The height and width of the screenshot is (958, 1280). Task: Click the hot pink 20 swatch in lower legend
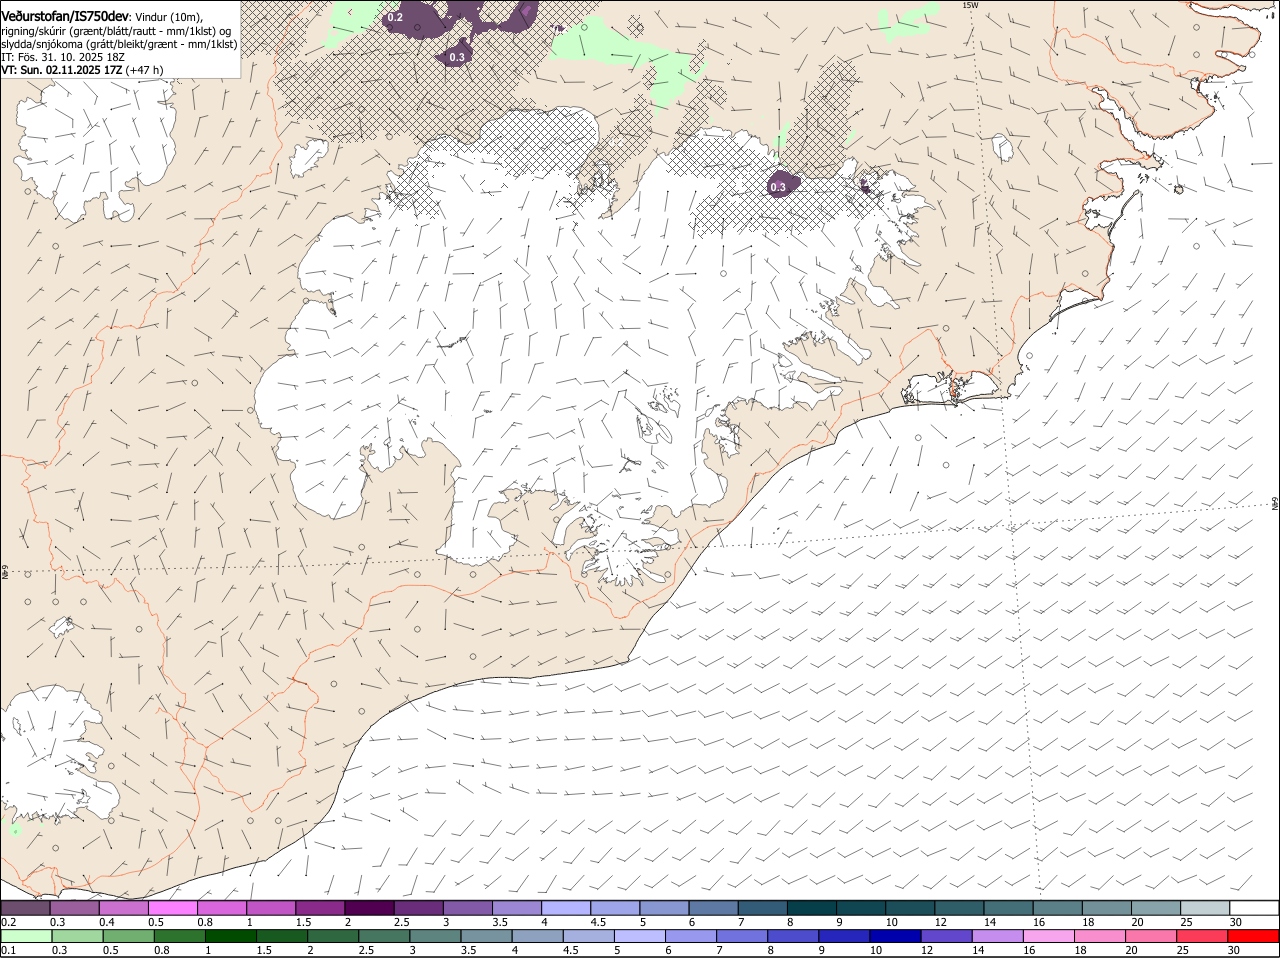coord(1151,936)
